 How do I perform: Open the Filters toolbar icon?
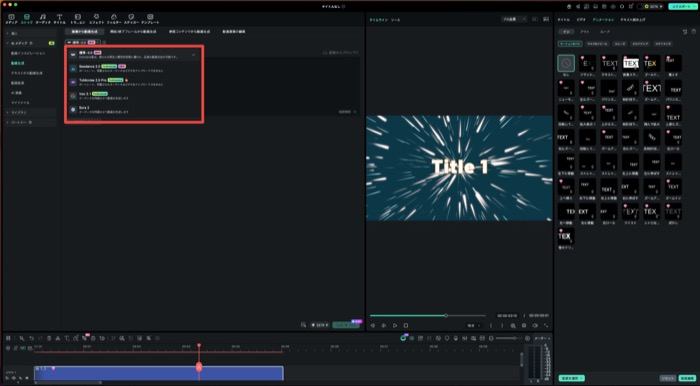click(x=113, y=19)
